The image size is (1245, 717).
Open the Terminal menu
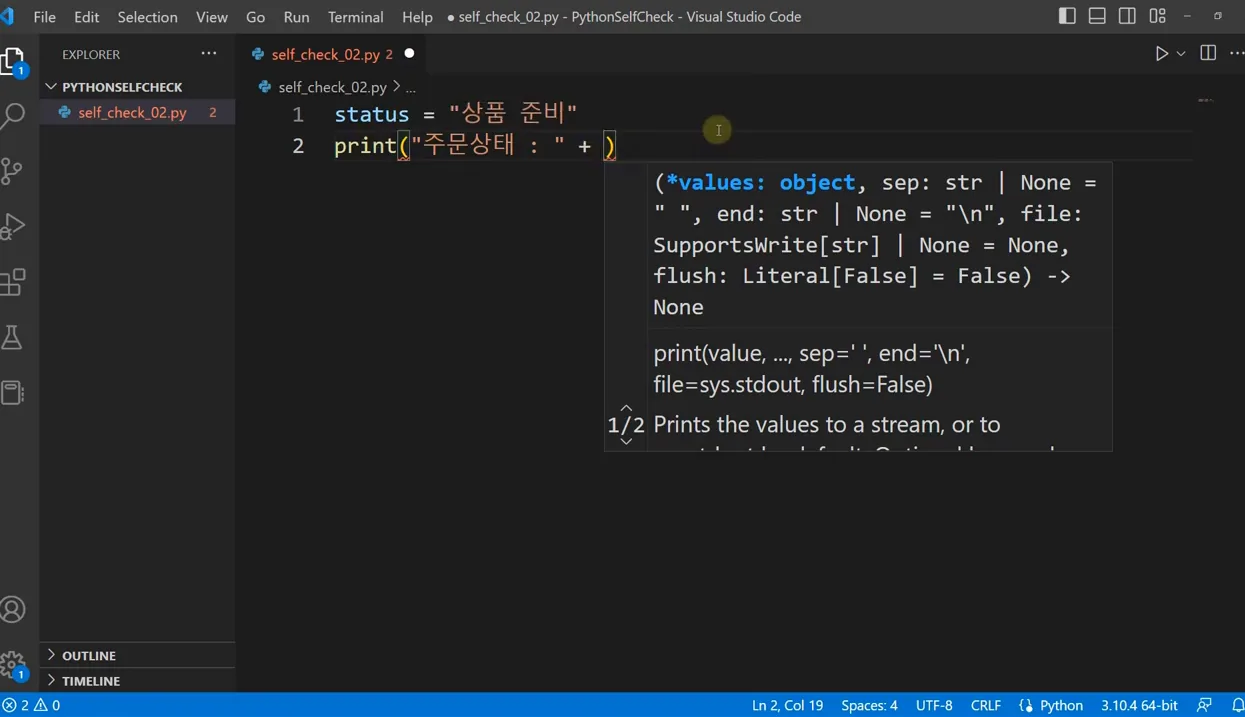(x=355, y=17)
